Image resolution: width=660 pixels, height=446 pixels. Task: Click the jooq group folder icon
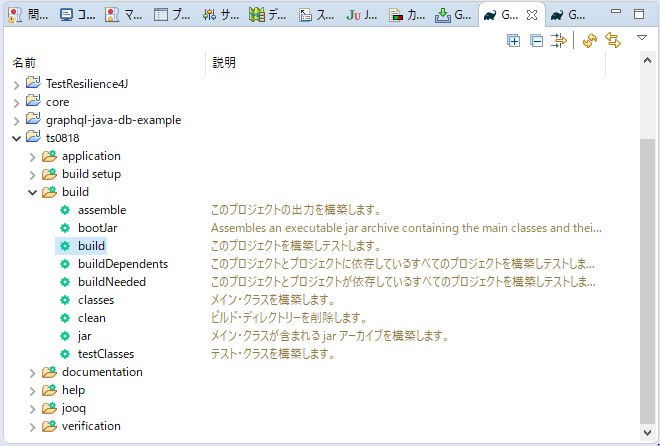(x=49, y=408)
